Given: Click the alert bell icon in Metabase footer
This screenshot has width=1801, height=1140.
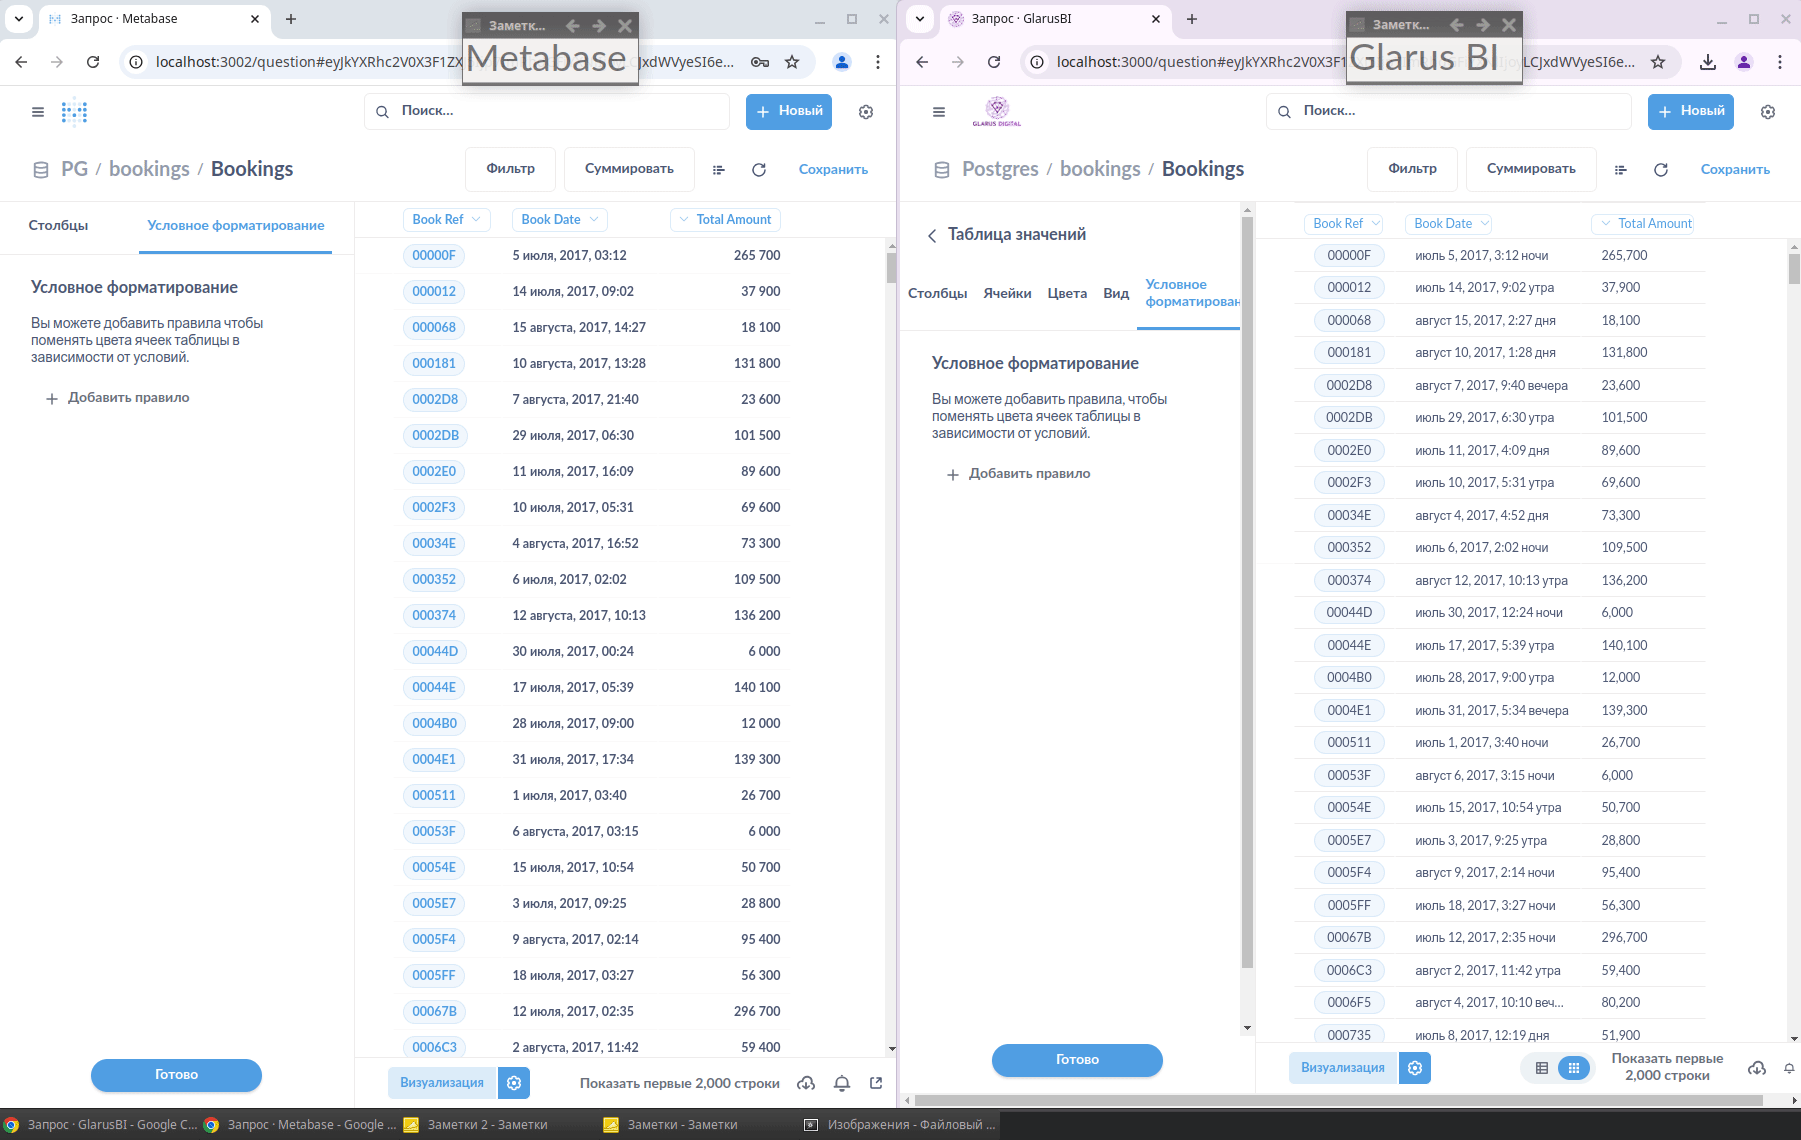Looking at the screenshot, I should (x=842, y=1083).
